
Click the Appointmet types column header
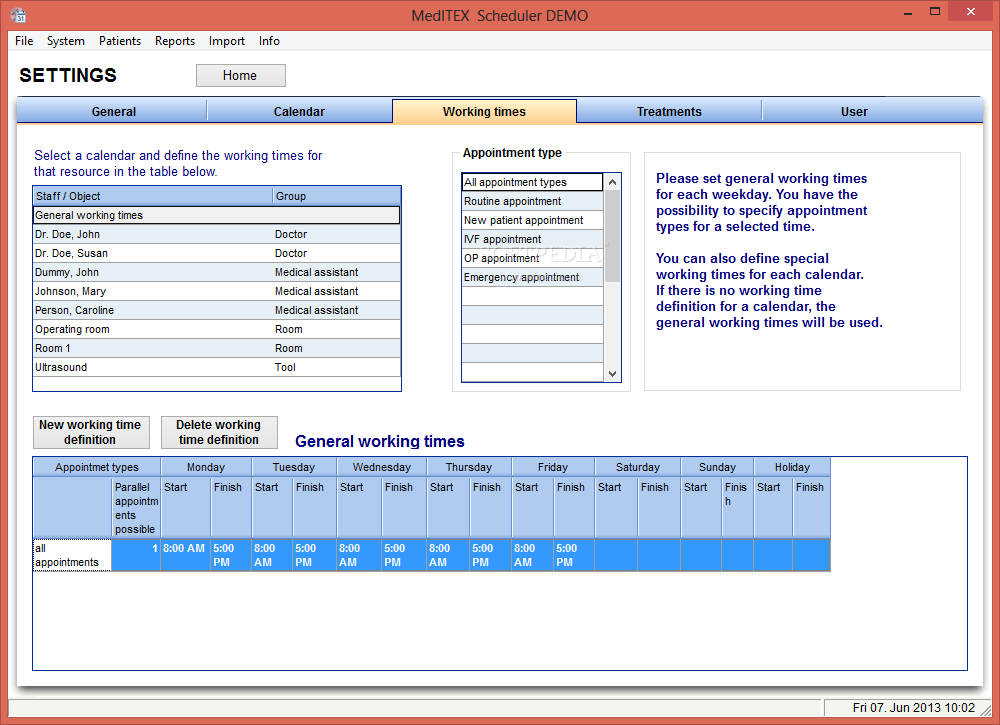point(97,467)
